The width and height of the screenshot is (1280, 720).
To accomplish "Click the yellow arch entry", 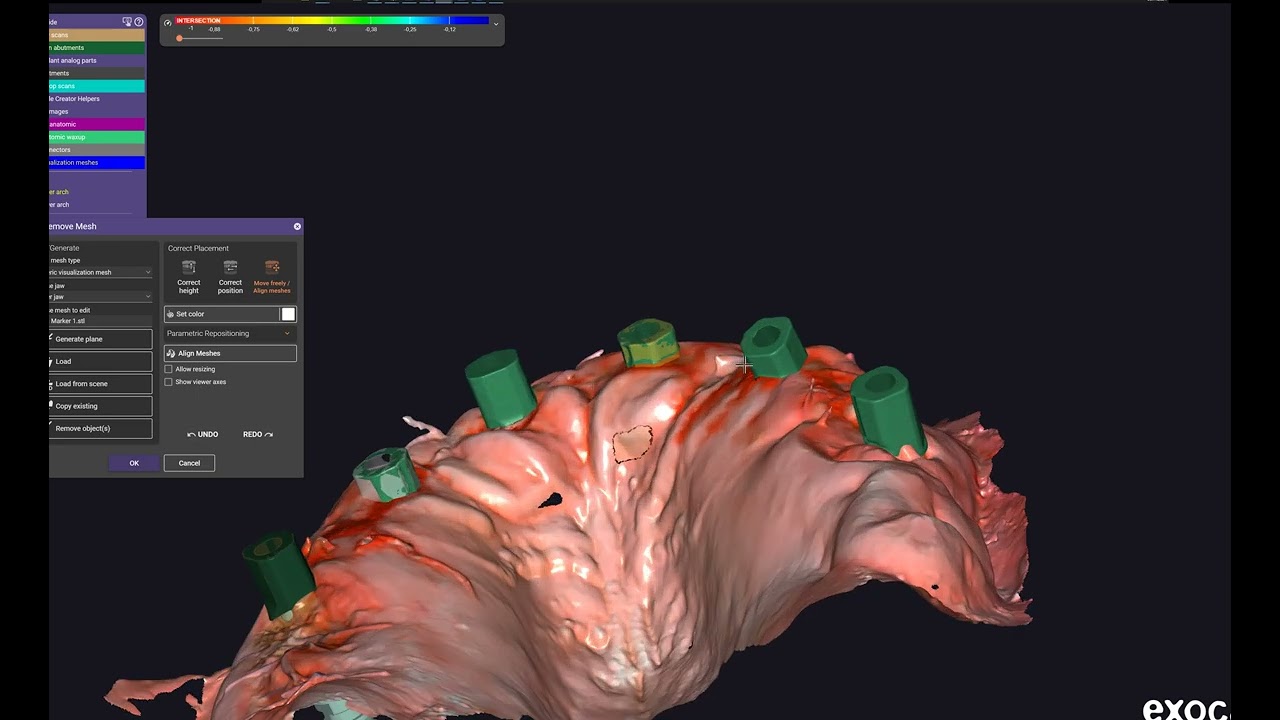I will pos(59,192).
